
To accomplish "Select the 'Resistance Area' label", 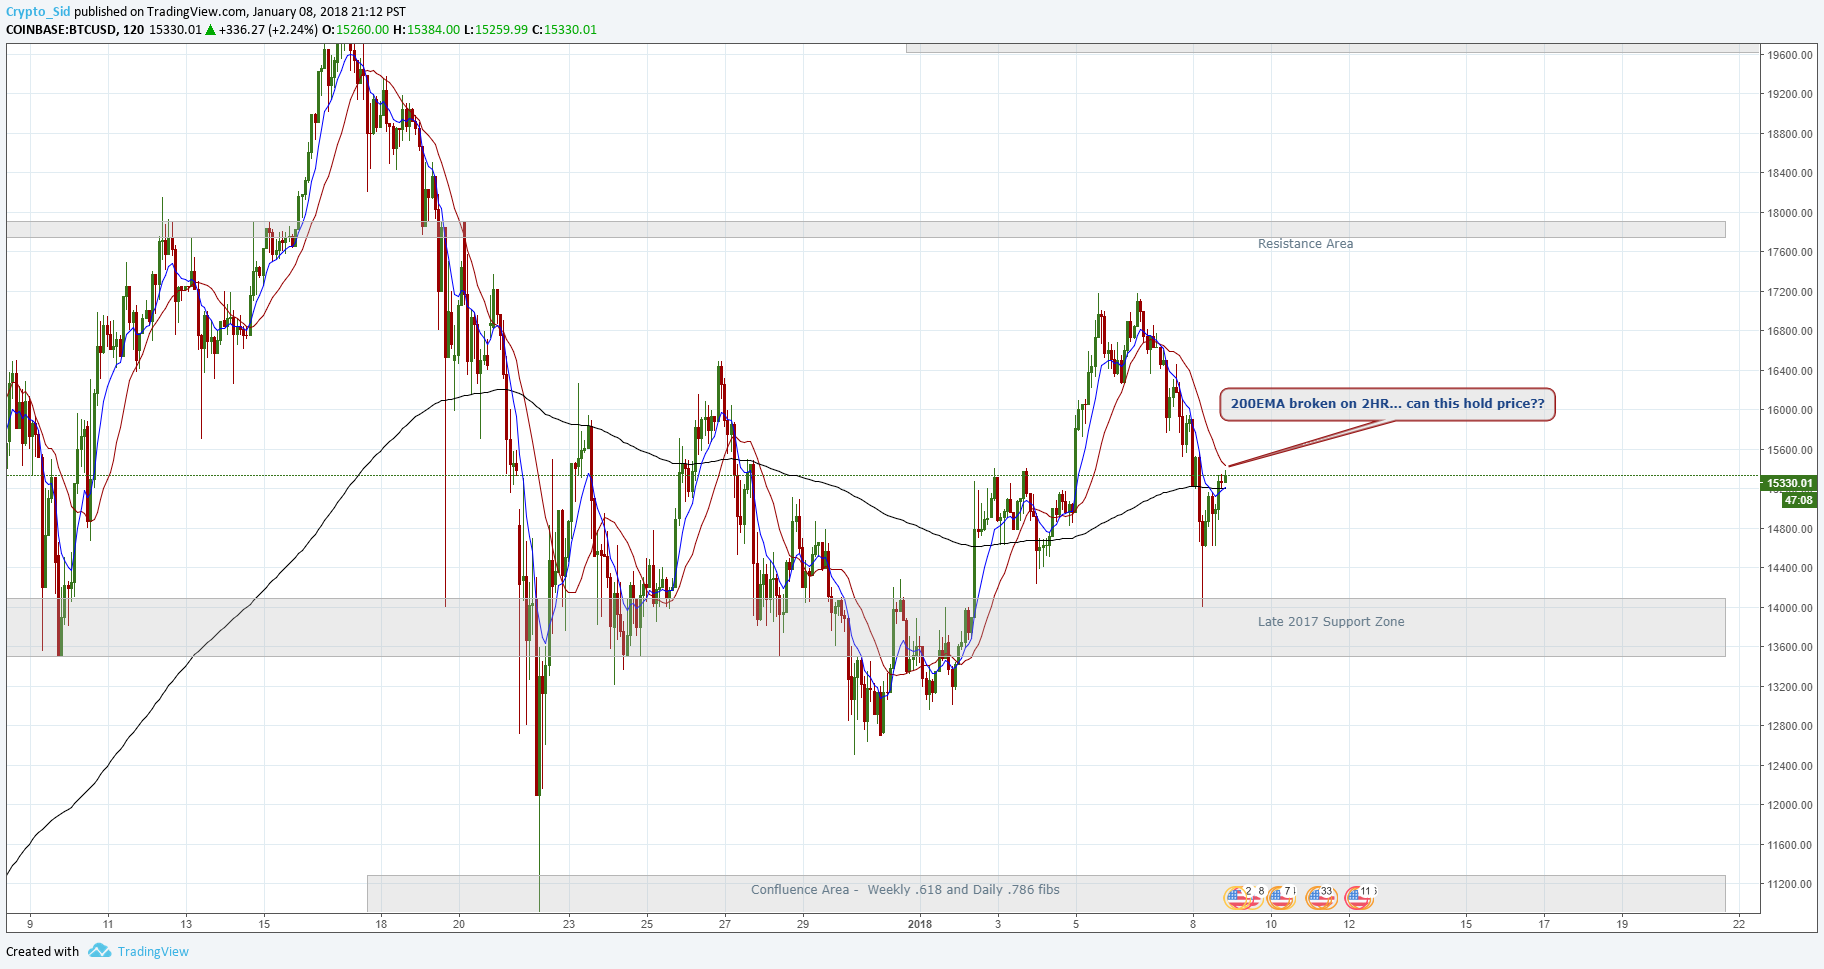I will [1305, 244].
